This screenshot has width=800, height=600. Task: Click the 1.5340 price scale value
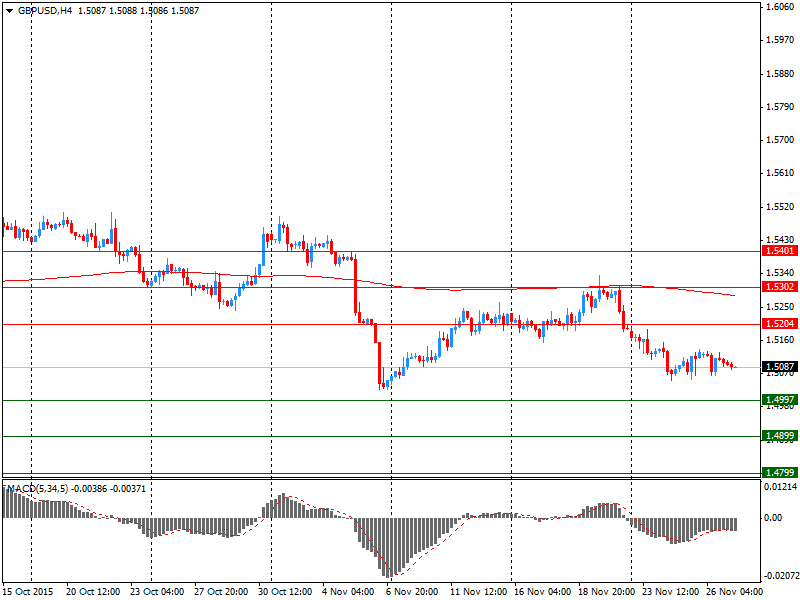[780, 273]
